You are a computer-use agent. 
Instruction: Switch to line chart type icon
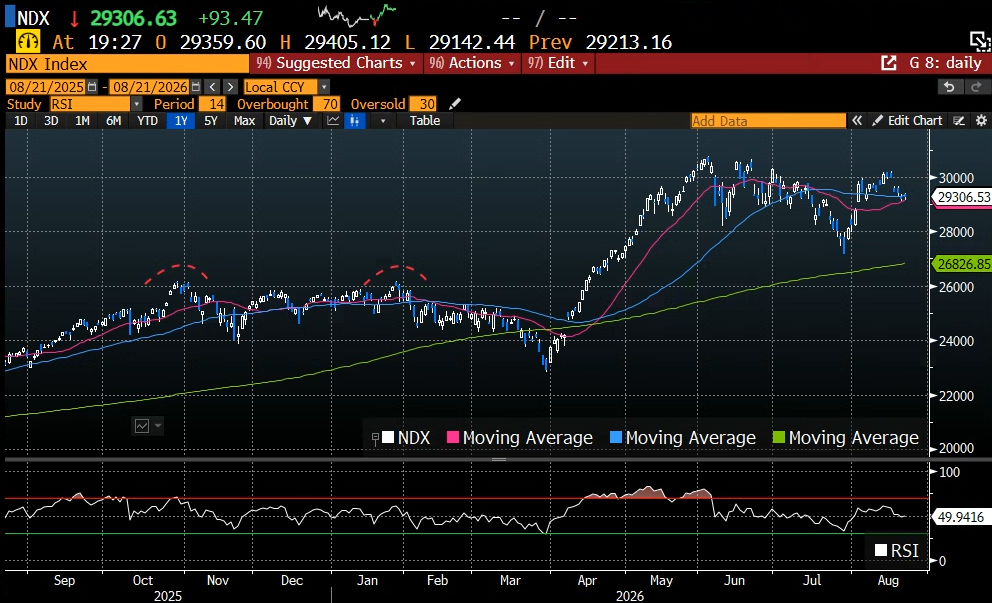coord(333,121)
